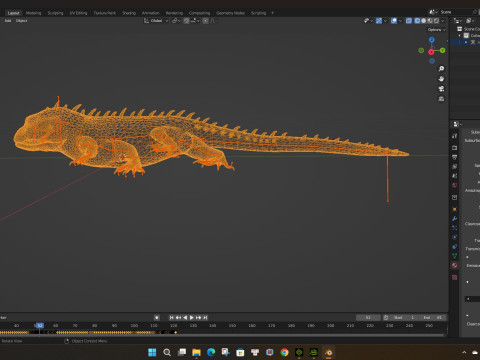This screenshot has width=480, height=360.
Task: Open the Scripting workspace tab
Action: (258, 13)
